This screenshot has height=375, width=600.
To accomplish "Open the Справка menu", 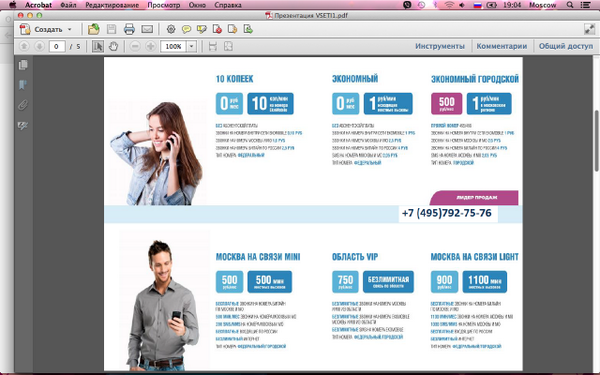I will click(x=228, y=5).
